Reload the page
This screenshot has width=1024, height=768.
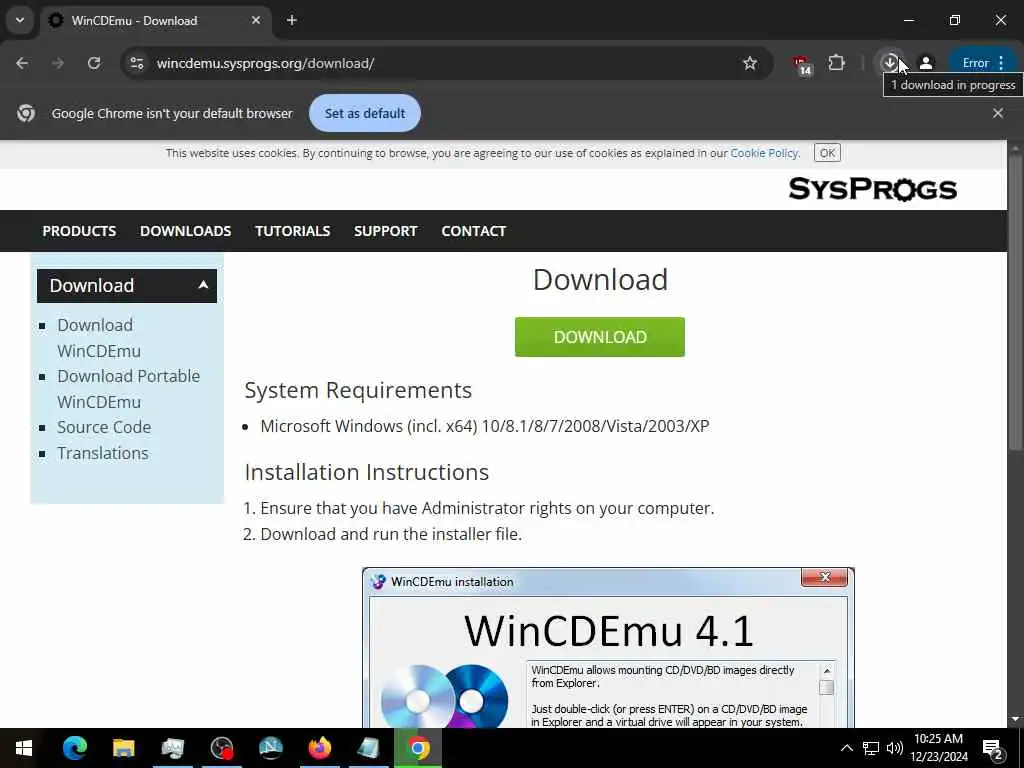(94, 63)
